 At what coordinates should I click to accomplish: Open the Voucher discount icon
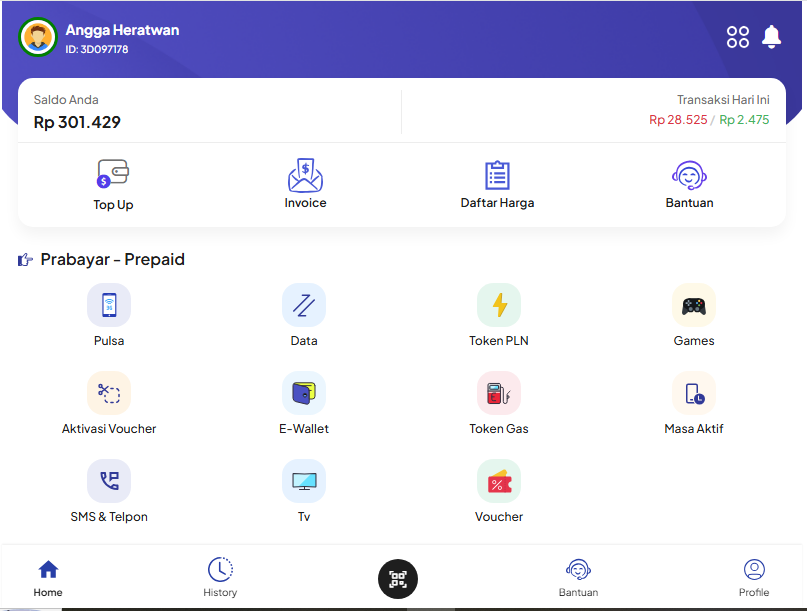(x=499, y=481)
